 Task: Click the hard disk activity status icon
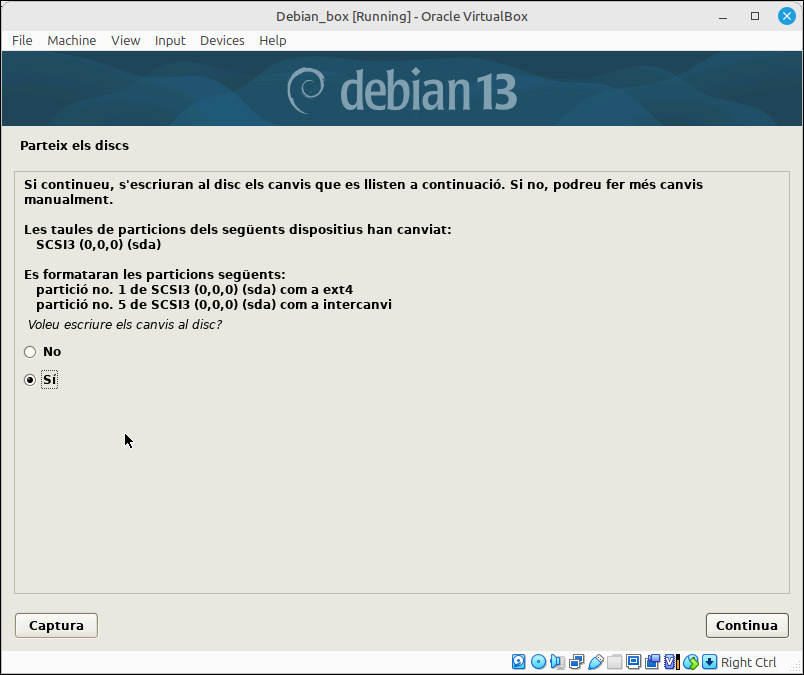[x=518, y=662]
